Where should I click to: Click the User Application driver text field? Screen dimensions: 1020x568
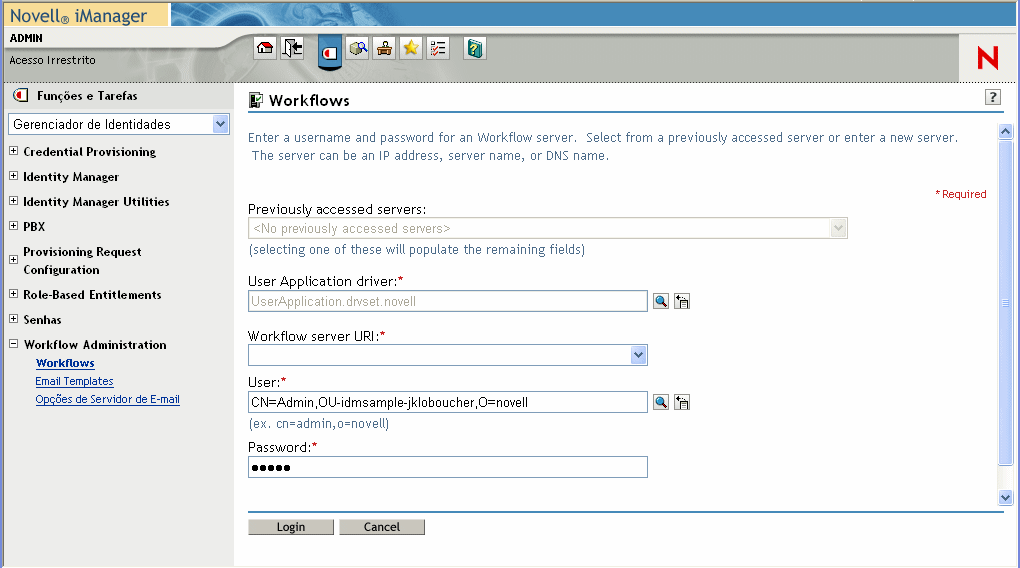click(448, 301)
